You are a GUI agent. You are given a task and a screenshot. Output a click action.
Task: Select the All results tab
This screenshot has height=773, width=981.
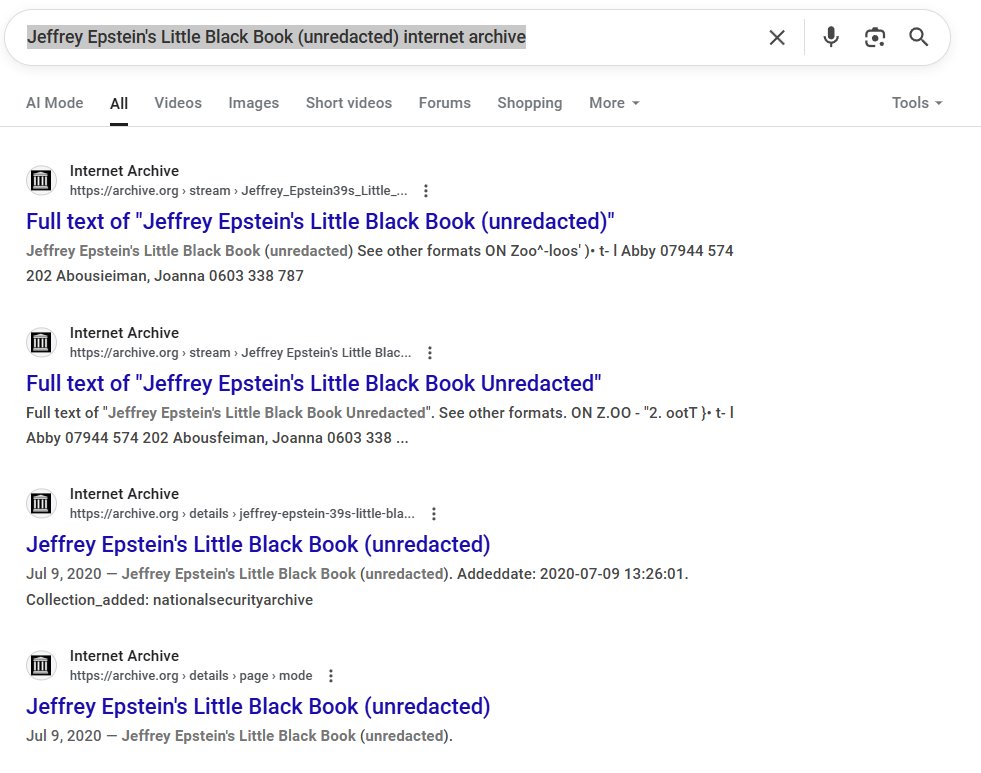point(119,104)
